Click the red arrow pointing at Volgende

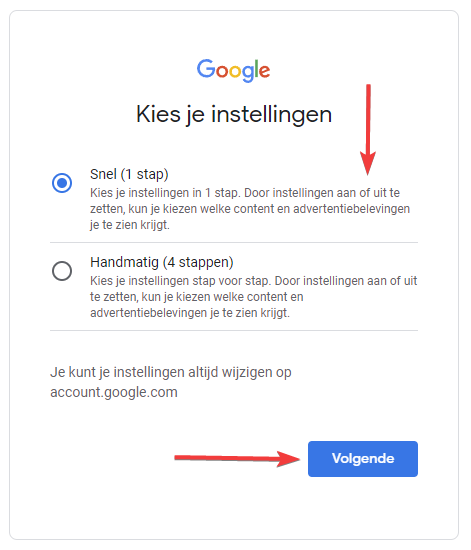[237, 459]
